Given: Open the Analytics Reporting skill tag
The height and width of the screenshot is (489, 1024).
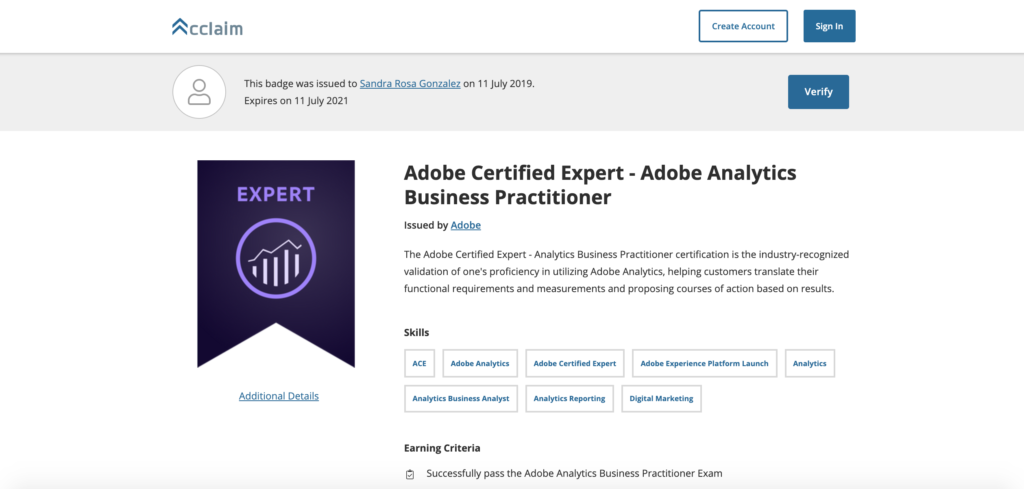Looking at the screenshot, I should 569,398.
